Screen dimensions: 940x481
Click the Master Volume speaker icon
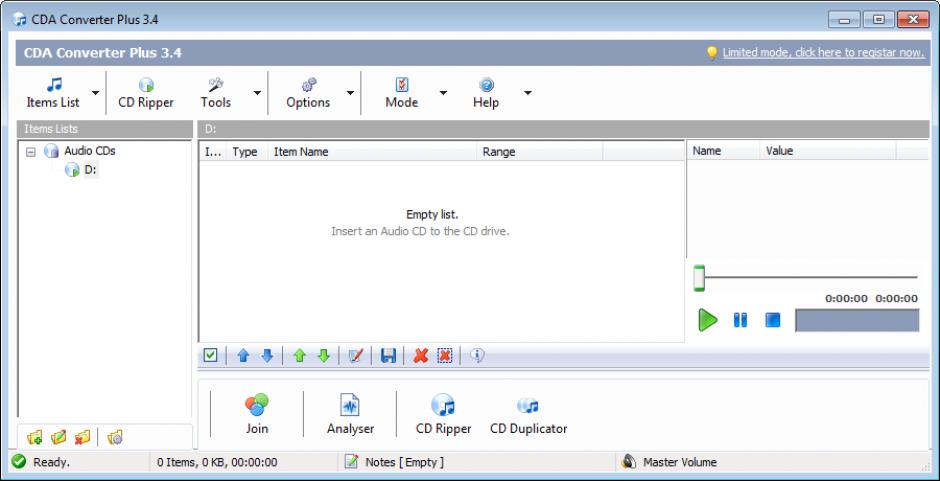click(x=629, y=462)
